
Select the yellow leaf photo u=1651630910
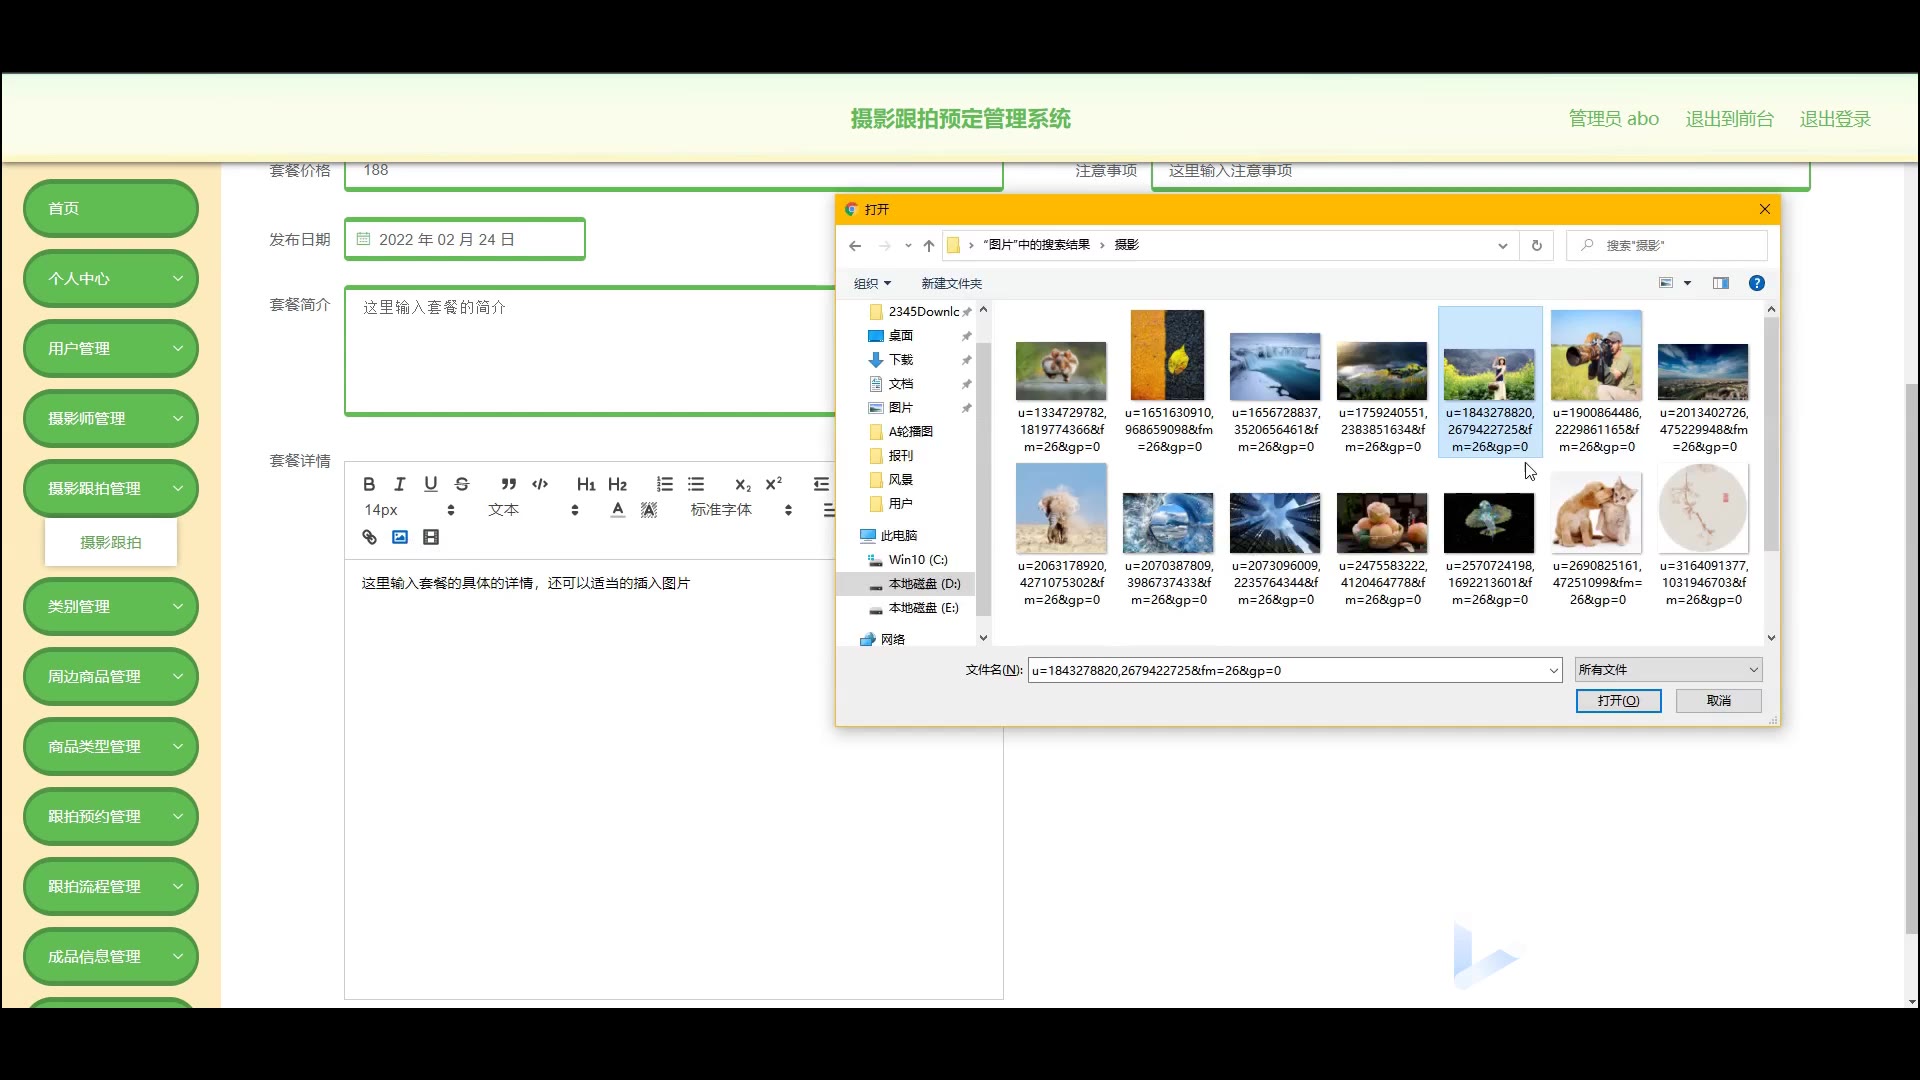pyautogui.click(x=1168, y=383)
